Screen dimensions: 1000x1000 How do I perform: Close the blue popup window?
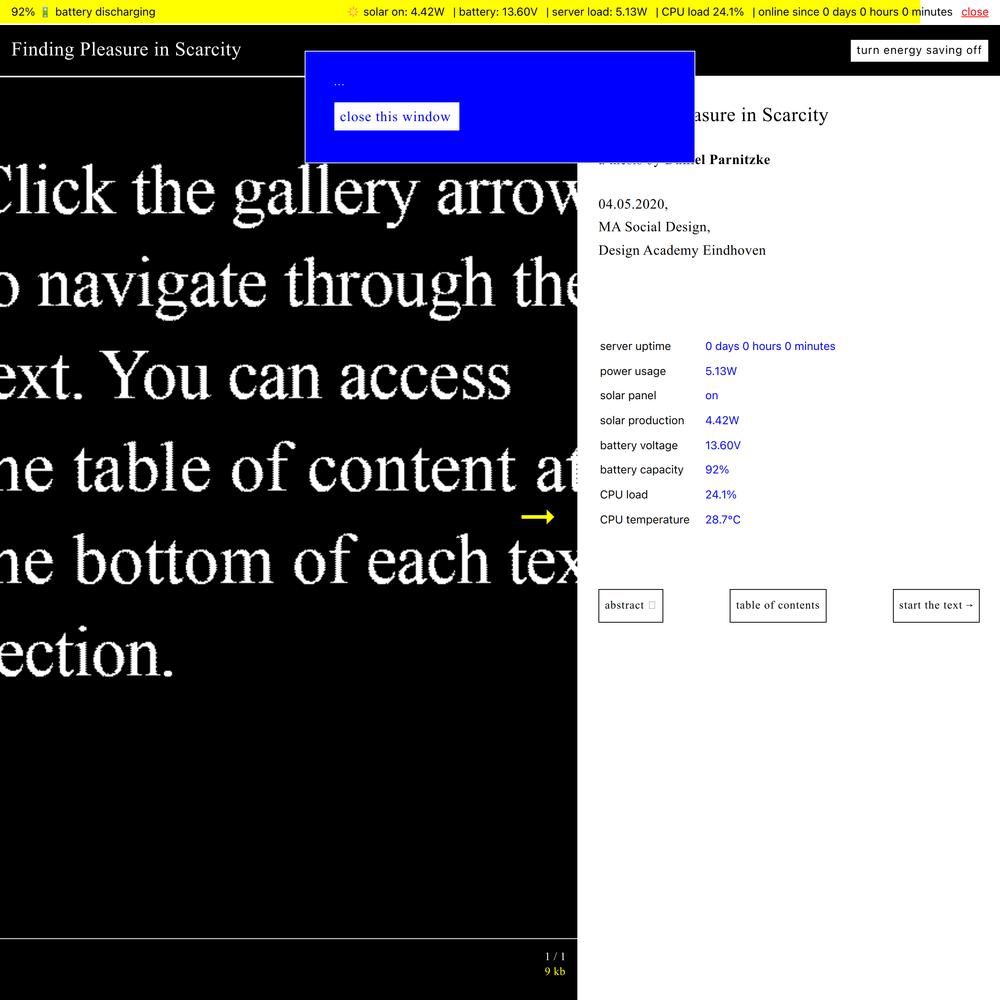click(396, 117)
